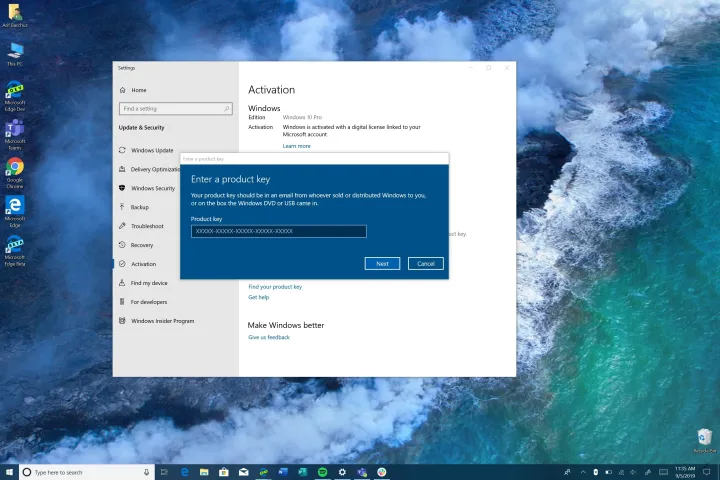The height and width of the screenshot is (480, 720).
Task: Open Publisher from the taskbar
Action: (x=303, y=472)
